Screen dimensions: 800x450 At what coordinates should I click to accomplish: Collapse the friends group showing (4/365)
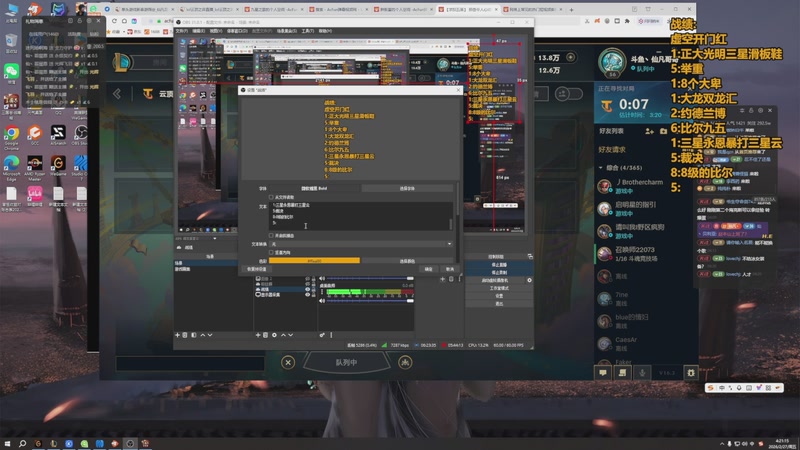601,167
